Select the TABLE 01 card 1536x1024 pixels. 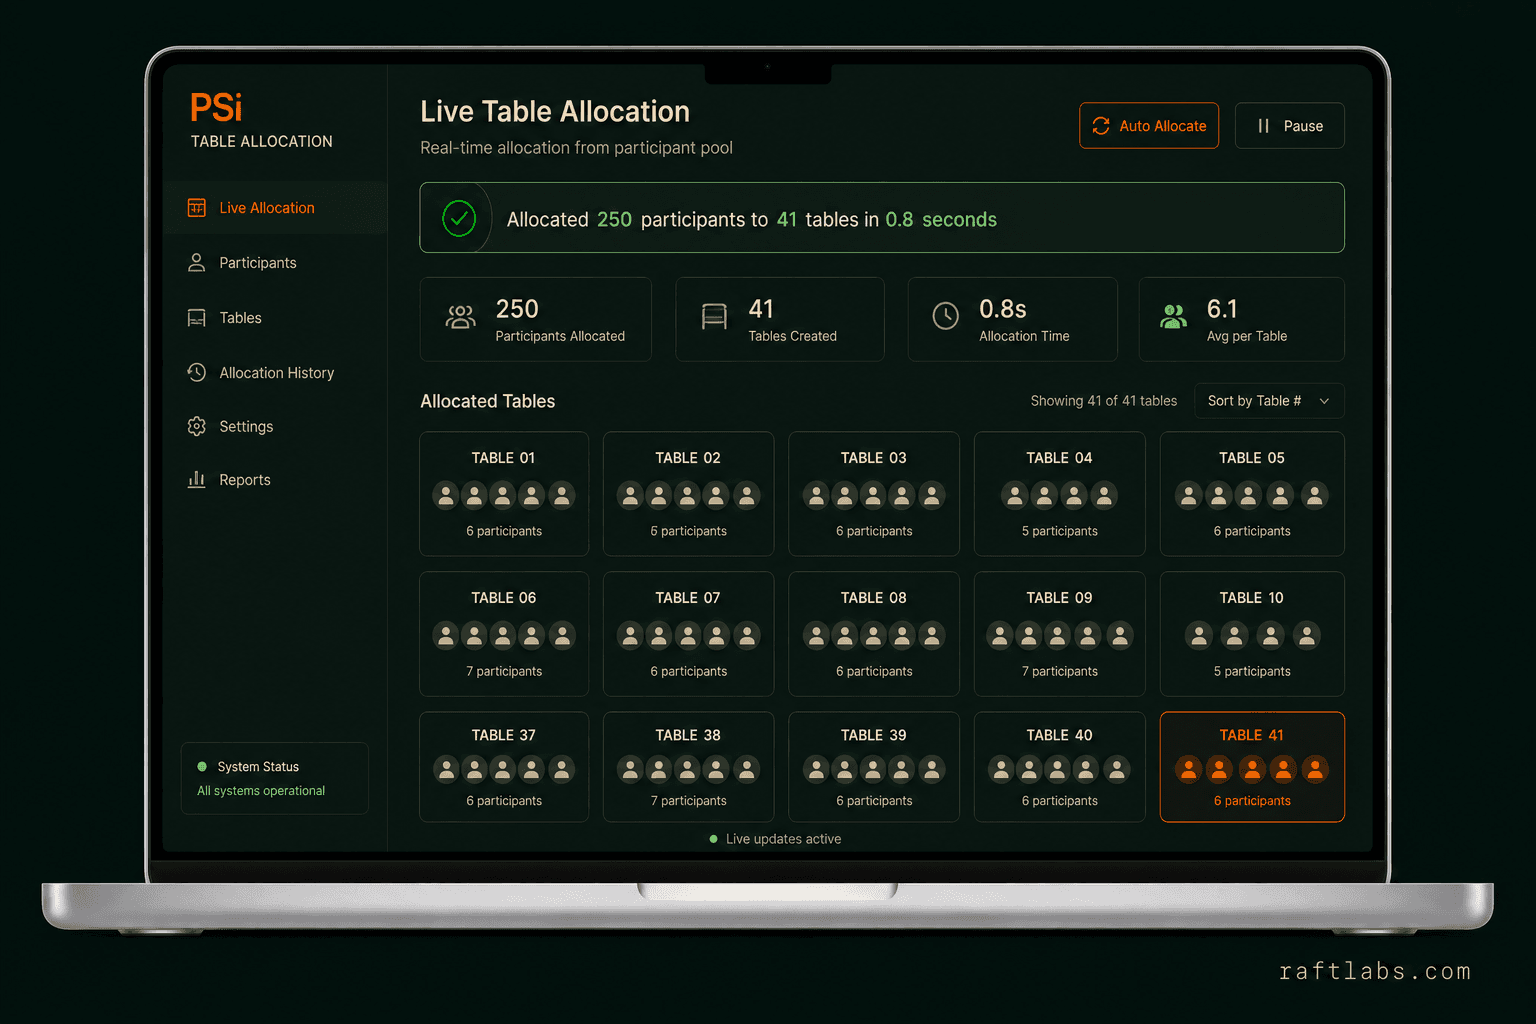[x=504, y=494]
